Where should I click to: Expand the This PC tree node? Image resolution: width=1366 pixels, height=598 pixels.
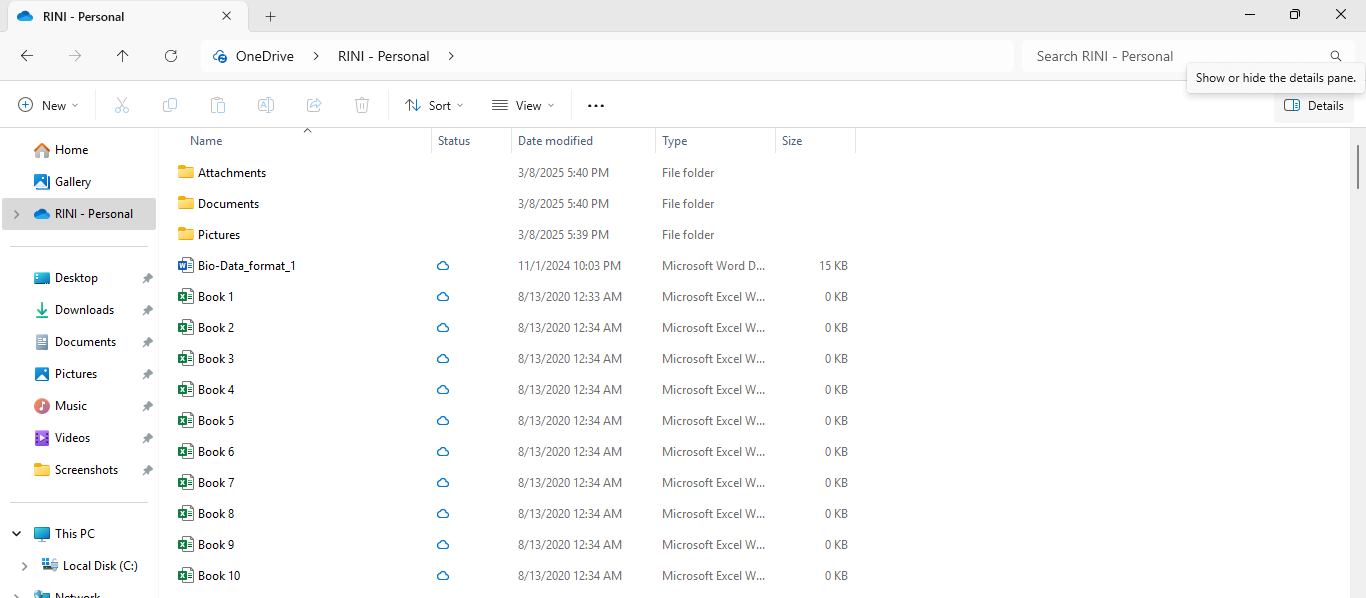[17, 534]
